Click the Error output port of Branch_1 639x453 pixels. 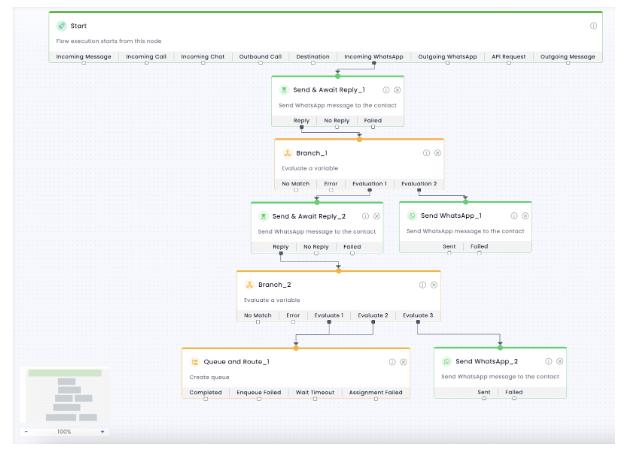(330, 184)
